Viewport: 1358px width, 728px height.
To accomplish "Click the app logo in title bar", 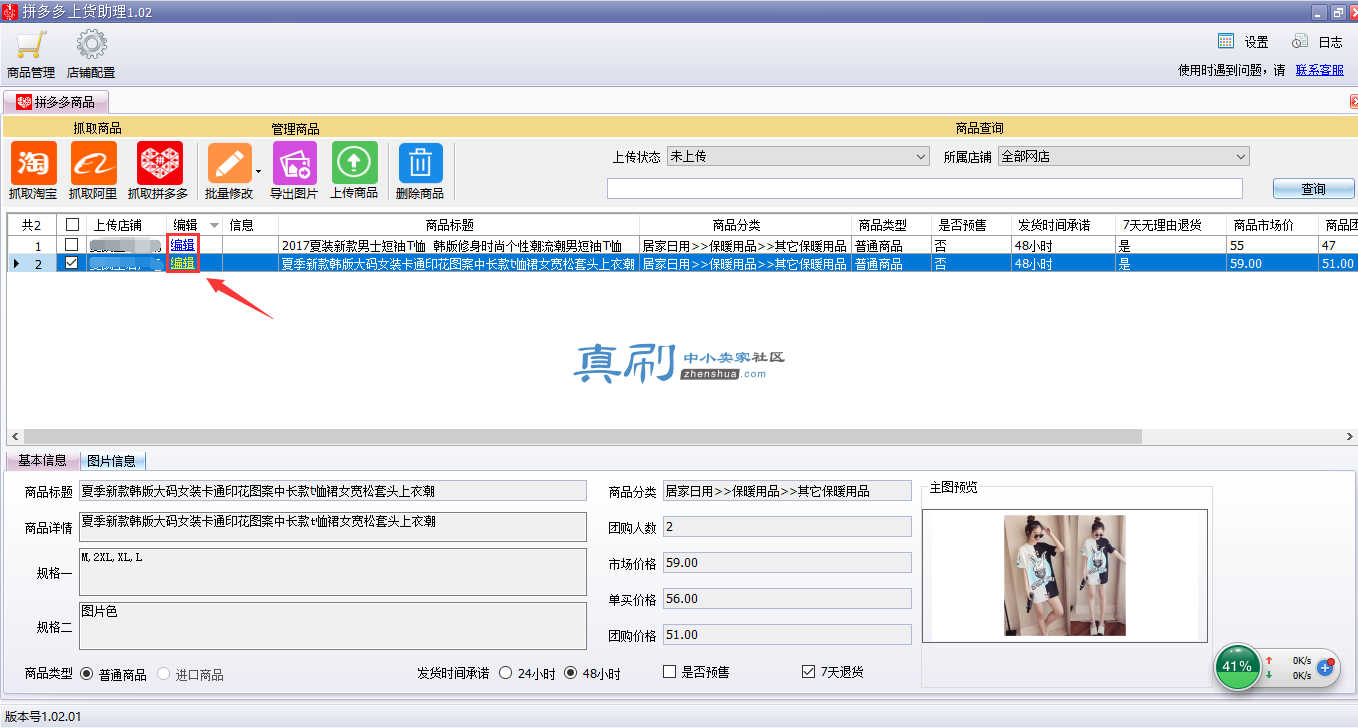I will (9, 12).
